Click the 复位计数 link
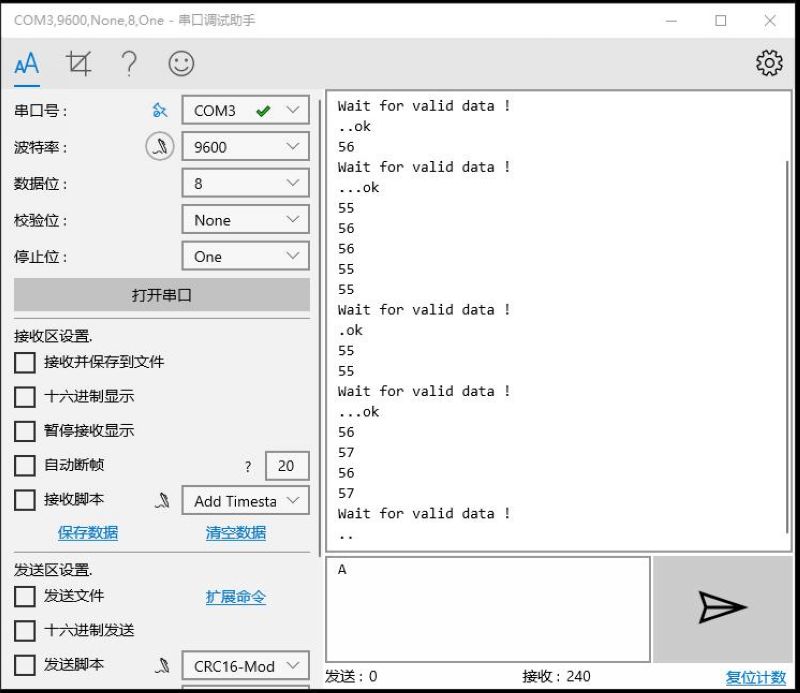Viewport: 800px width, 693px height. point(755,676)
